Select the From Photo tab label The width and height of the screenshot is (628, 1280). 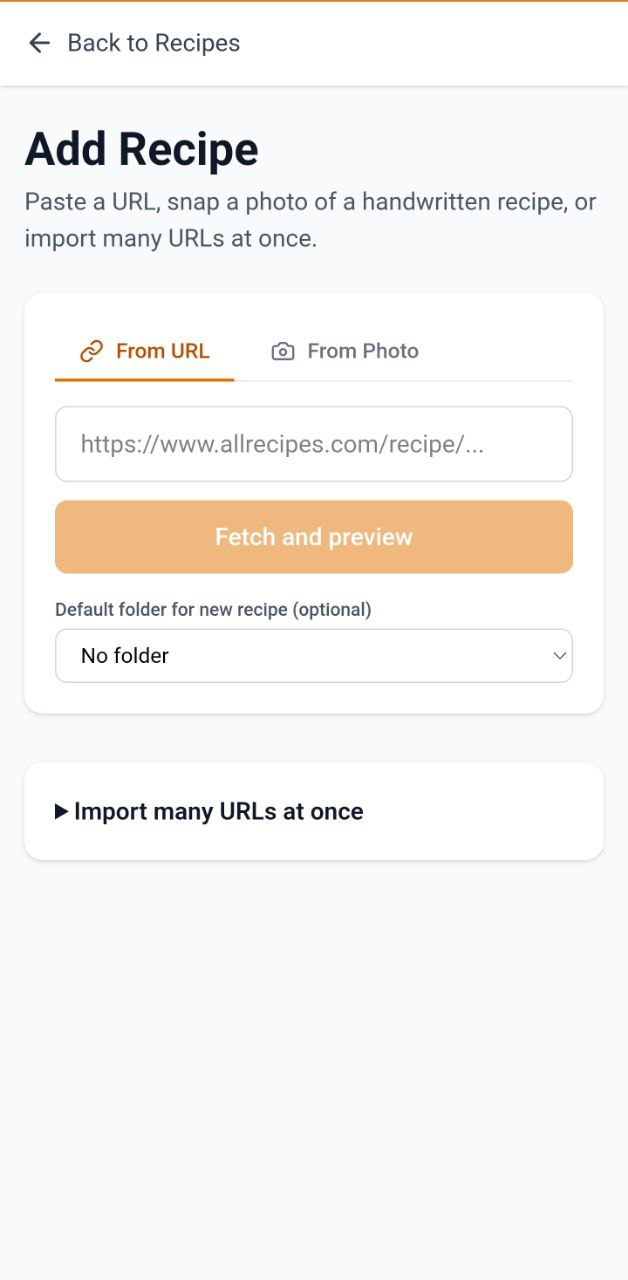click(362, 351)
